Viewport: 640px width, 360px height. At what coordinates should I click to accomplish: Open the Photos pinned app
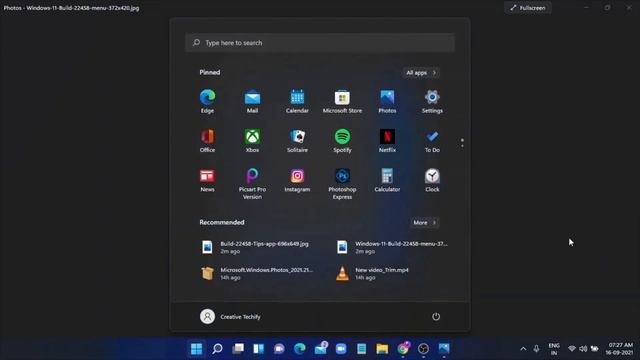pyautogui.click(x=387, y=101)
